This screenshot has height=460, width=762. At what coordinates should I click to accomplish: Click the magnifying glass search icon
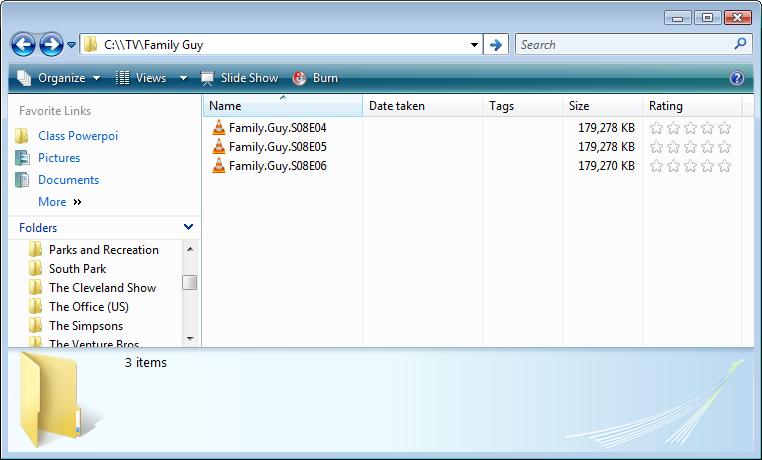point(740,44)
